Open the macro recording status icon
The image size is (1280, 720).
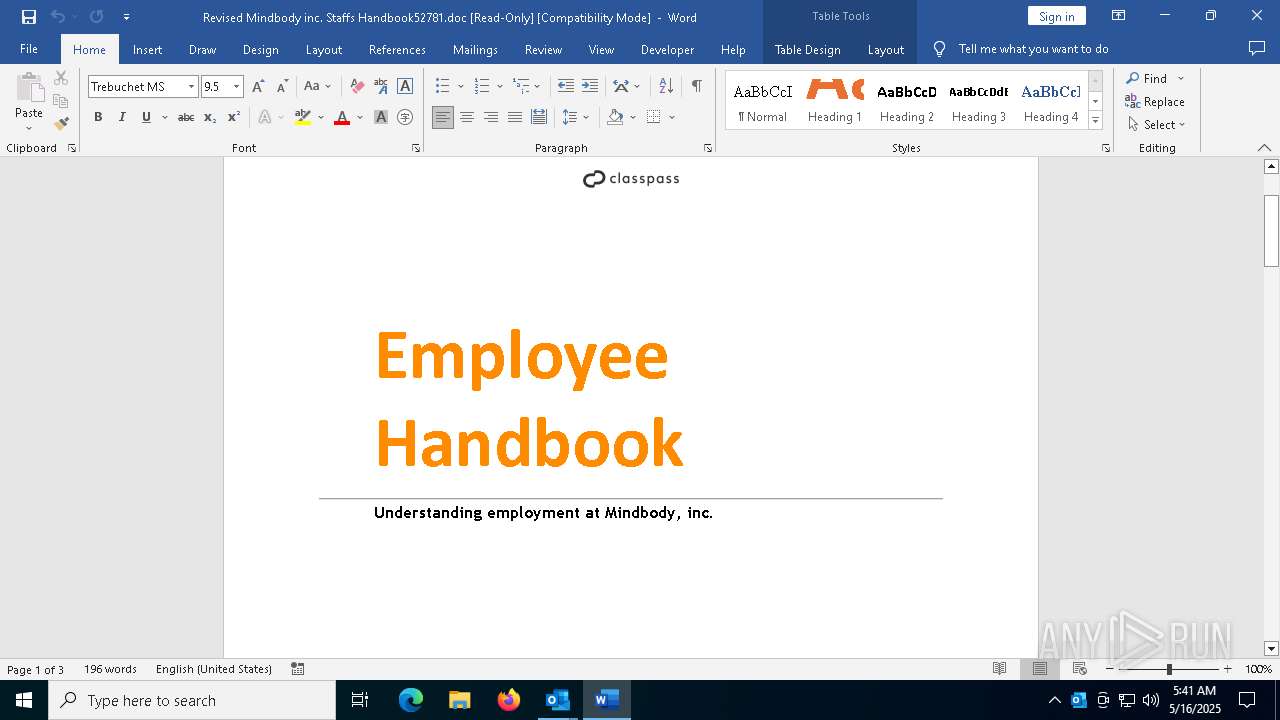pos(297,669)
